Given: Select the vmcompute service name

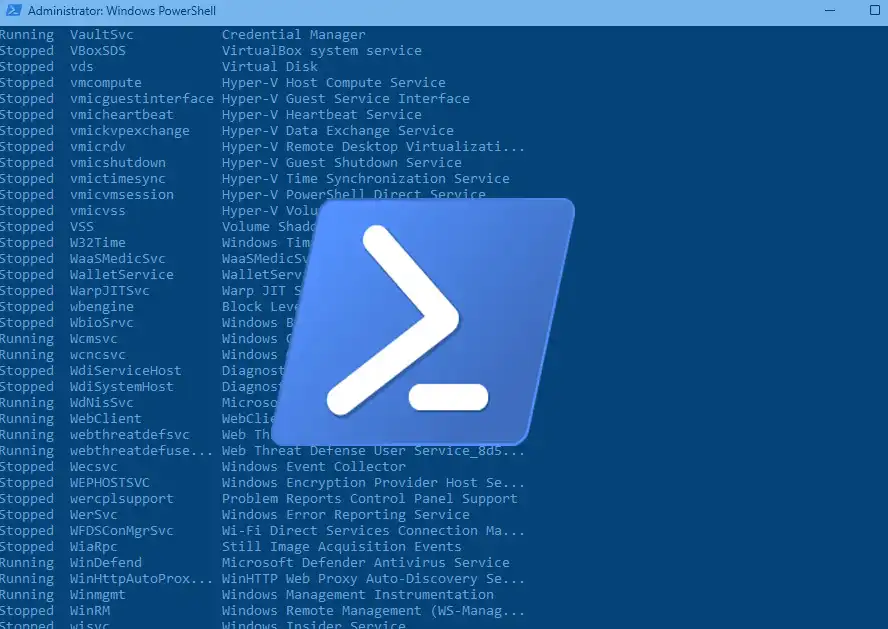Looking at the screenshot, I should 105,83.
